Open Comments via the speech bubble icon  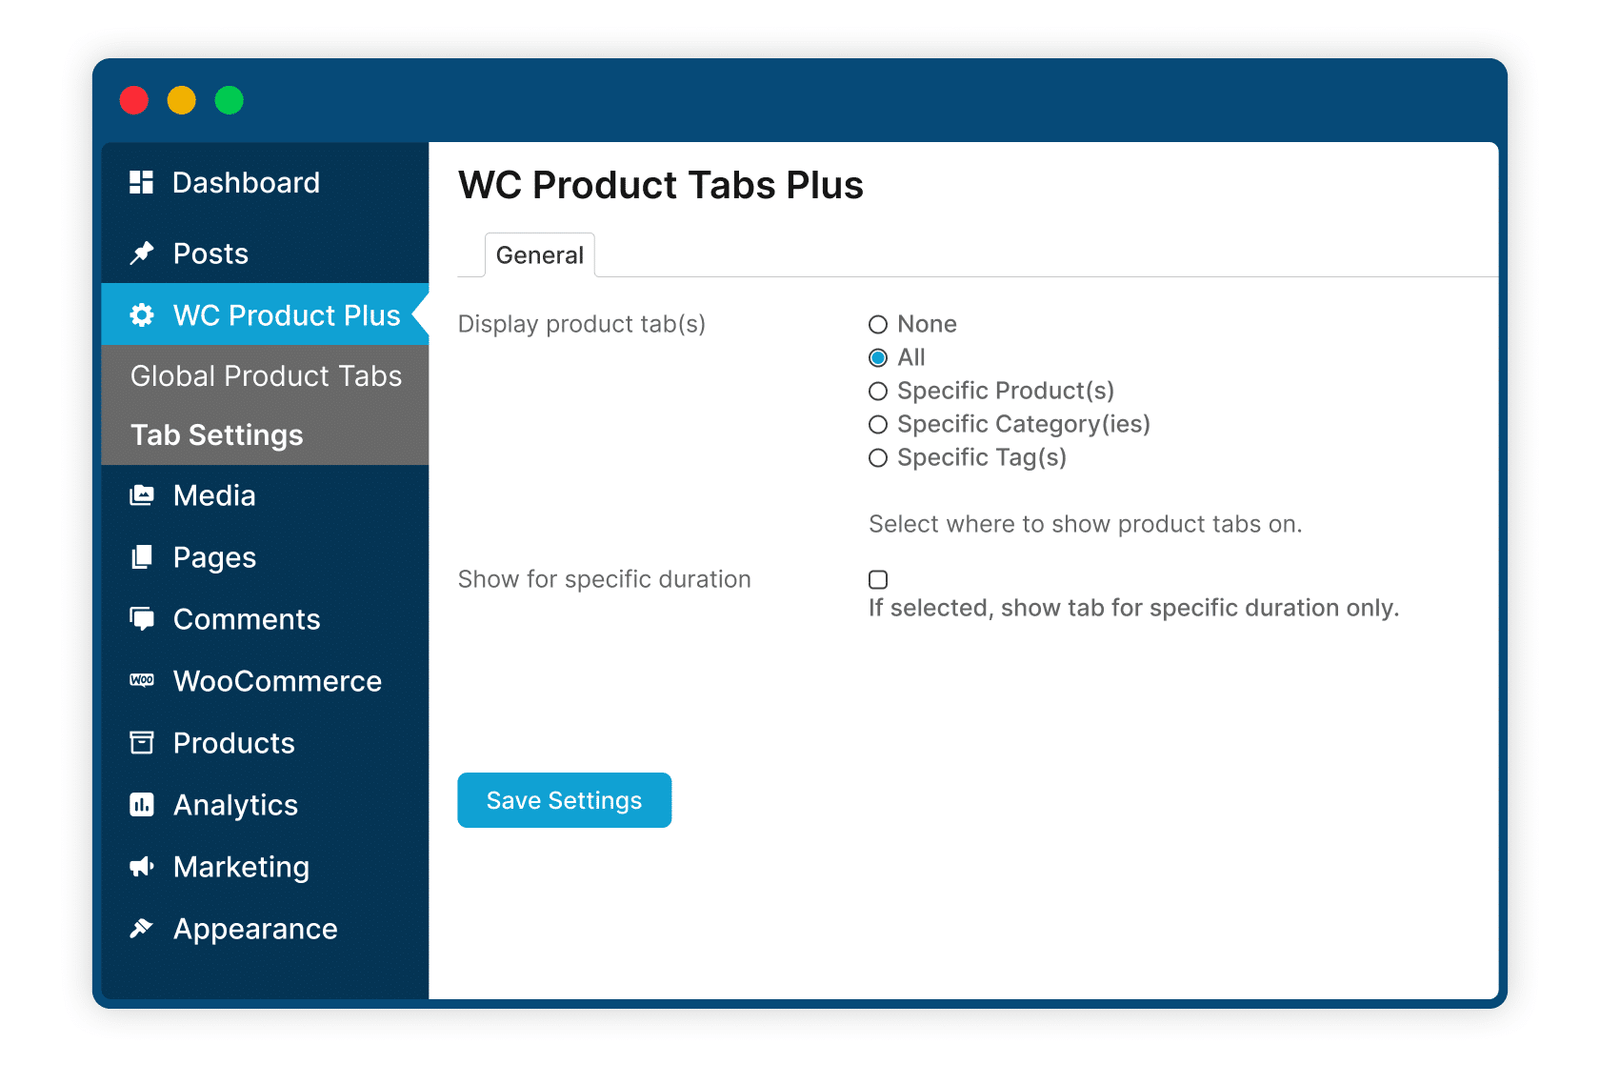click(142, 619)
